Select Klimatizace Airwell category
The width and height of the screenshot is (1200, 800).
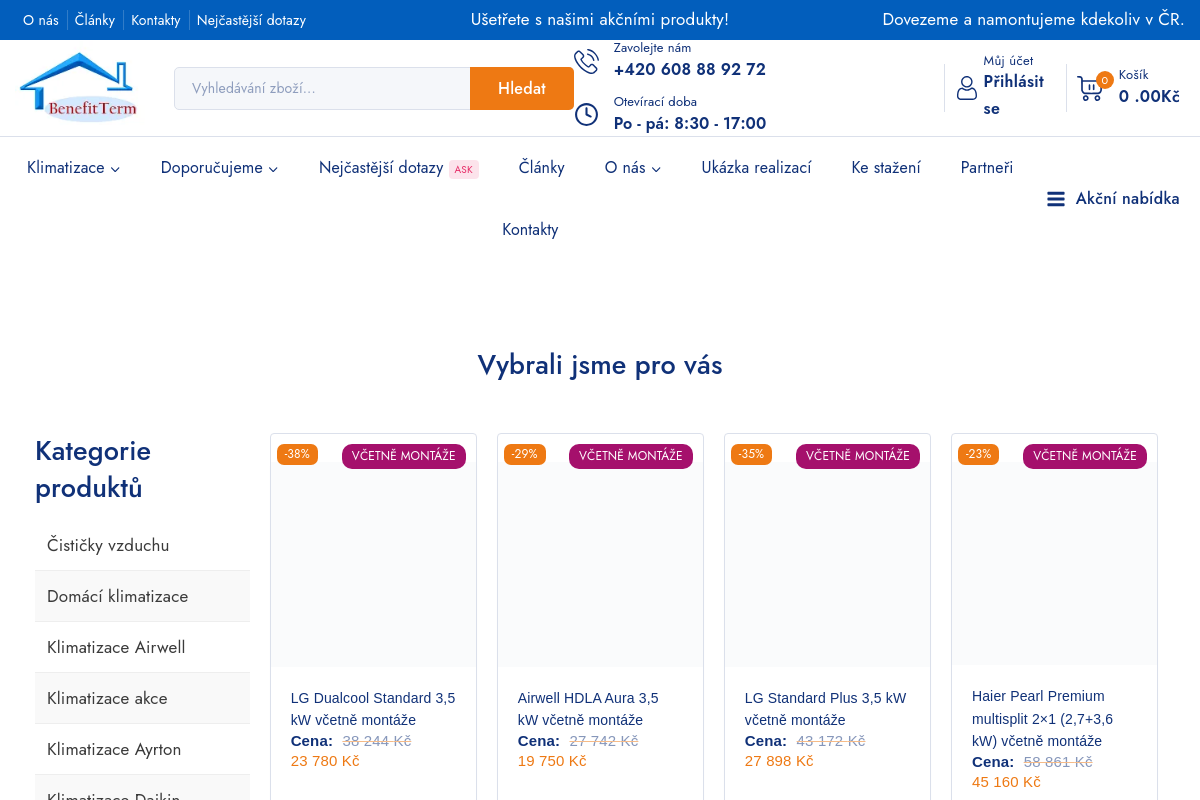tap(116, 647)
